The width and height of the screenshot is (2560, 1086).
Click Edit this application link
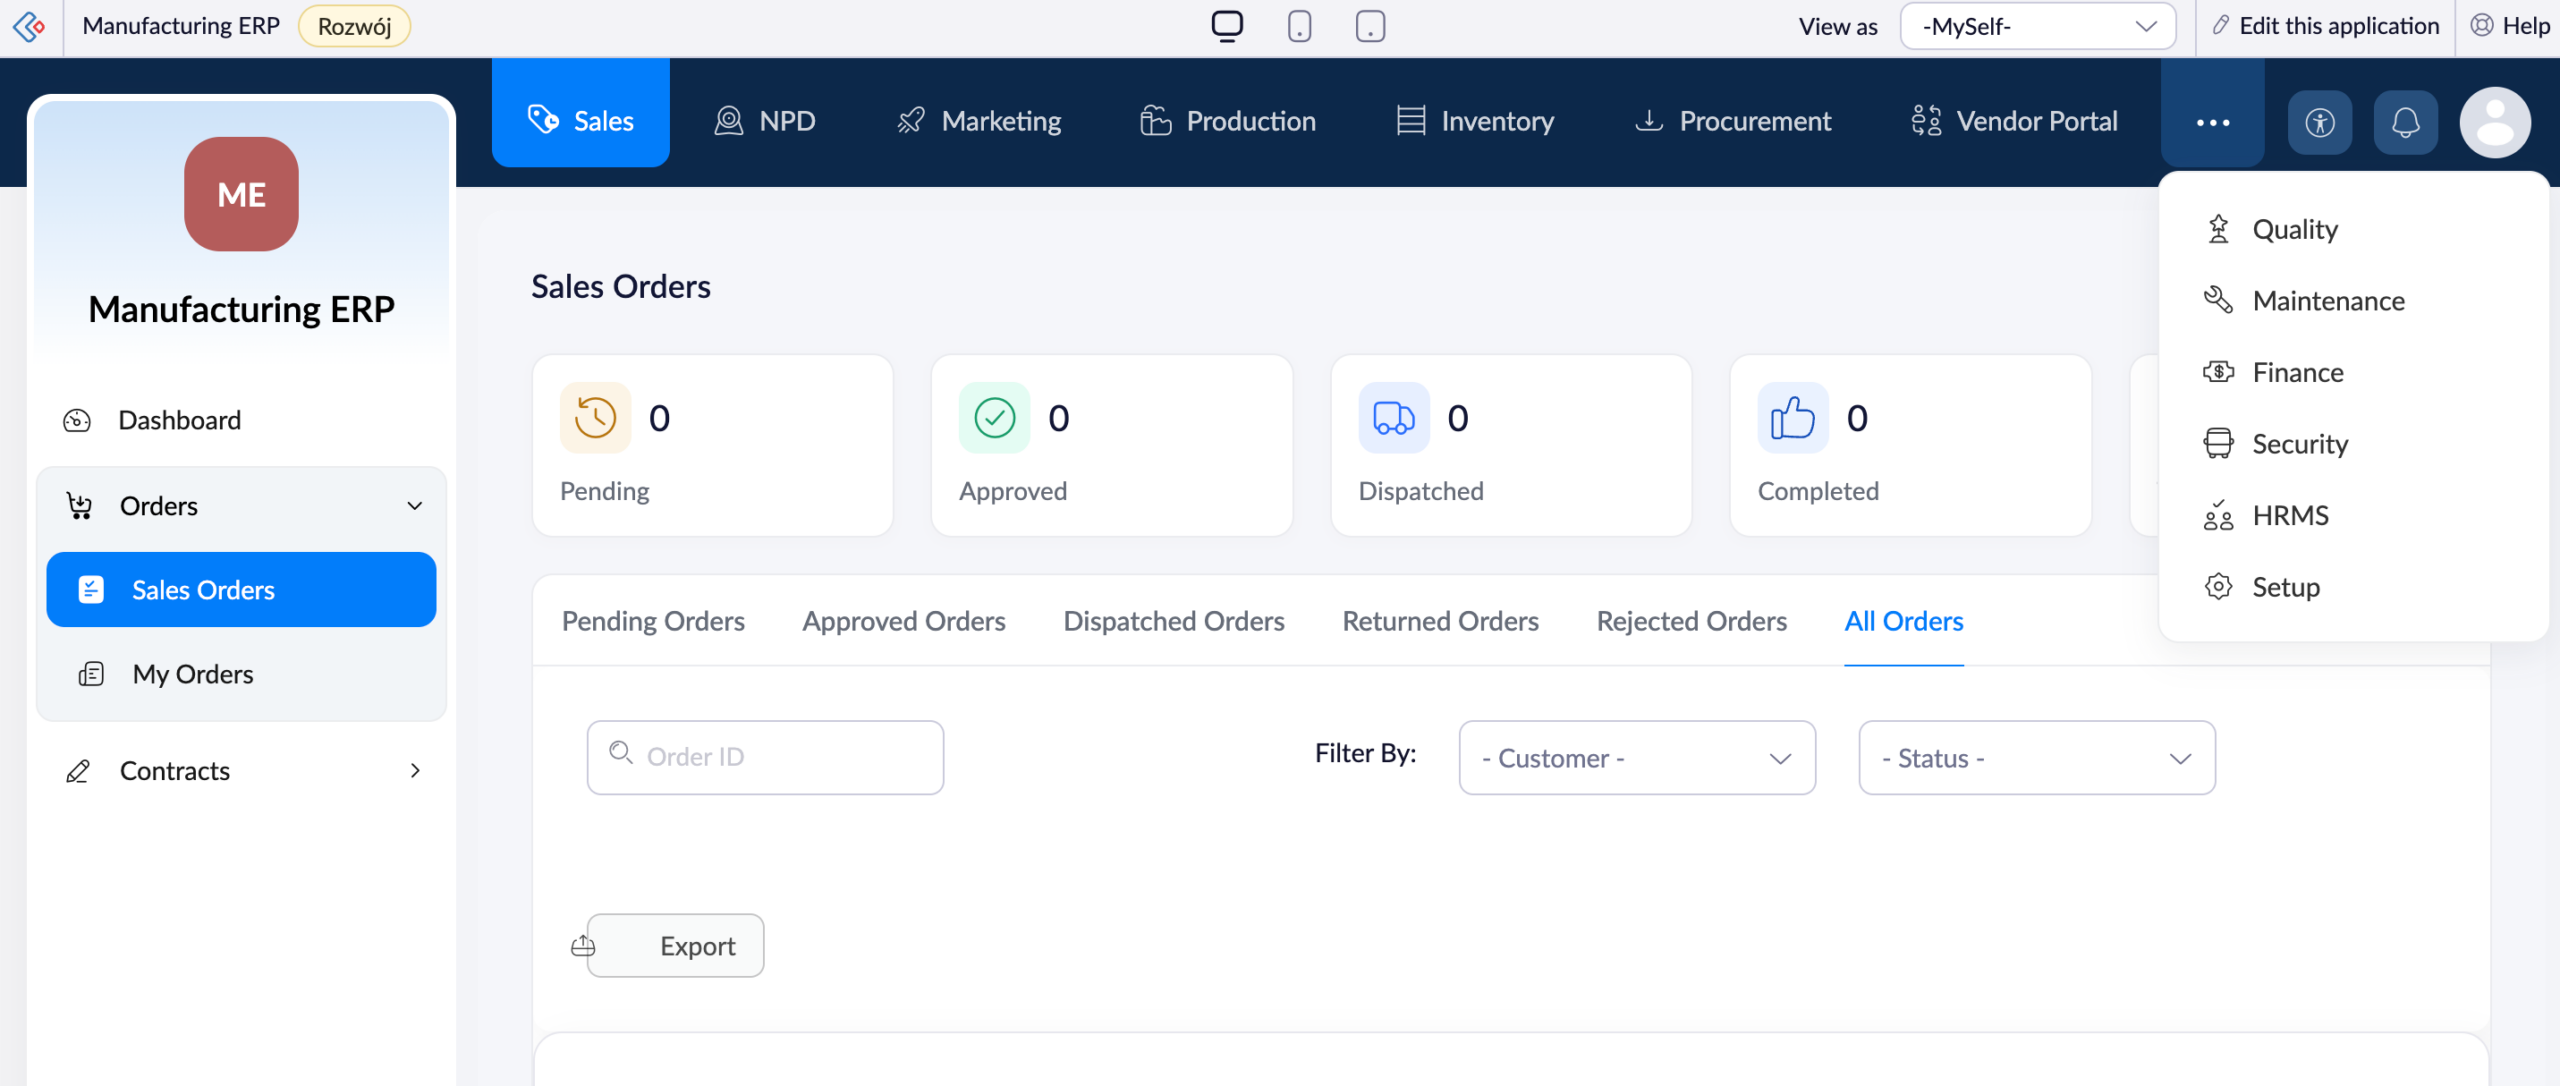coord(2325,26)
